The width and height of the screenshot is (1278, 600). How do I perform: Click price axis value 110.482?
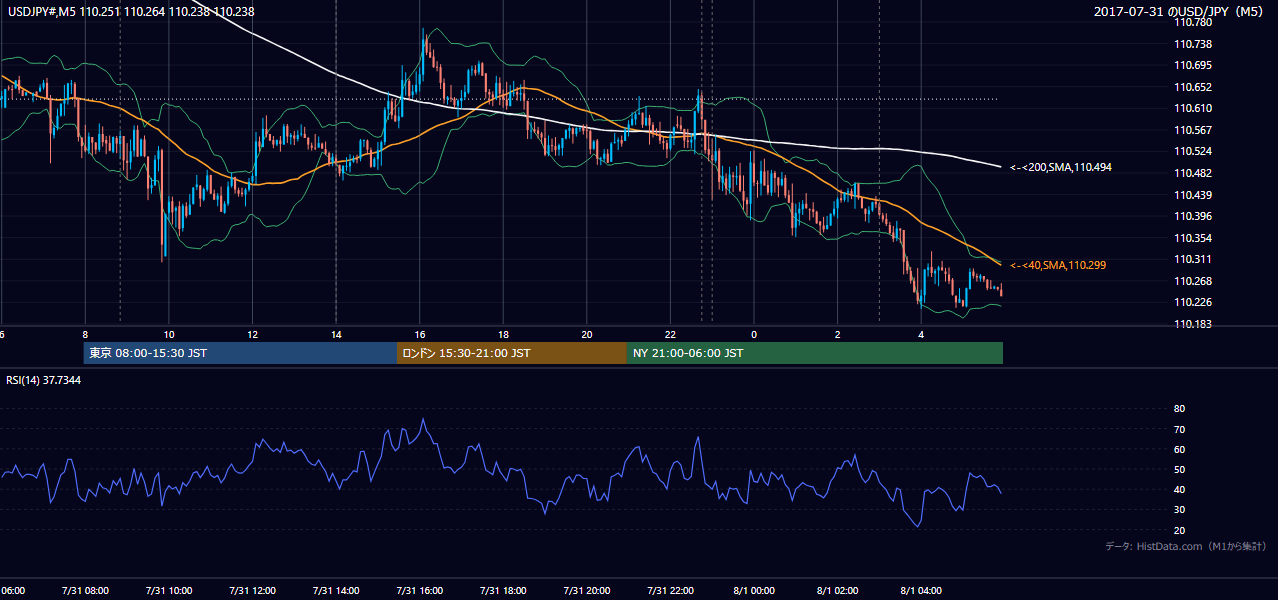[x=1192, y=173]
